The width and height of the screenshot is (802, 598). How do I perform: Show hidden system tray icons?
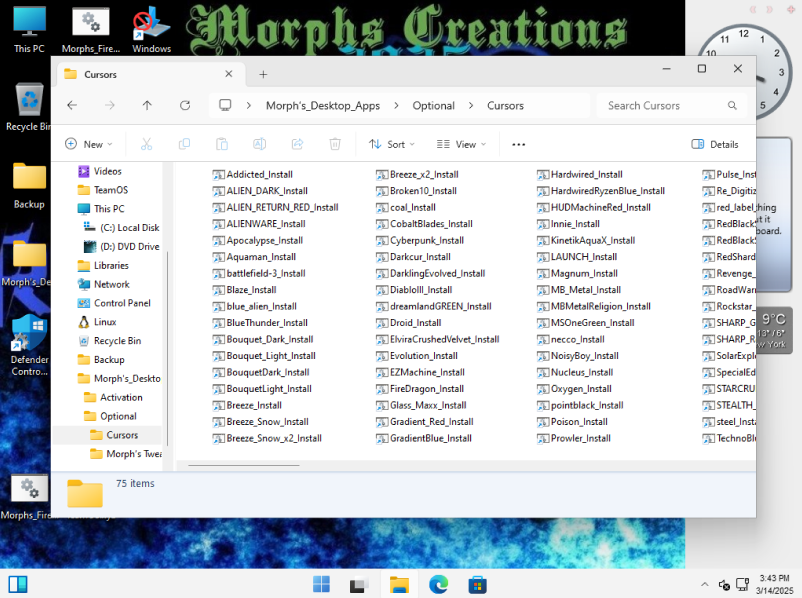tap(704, 584)
